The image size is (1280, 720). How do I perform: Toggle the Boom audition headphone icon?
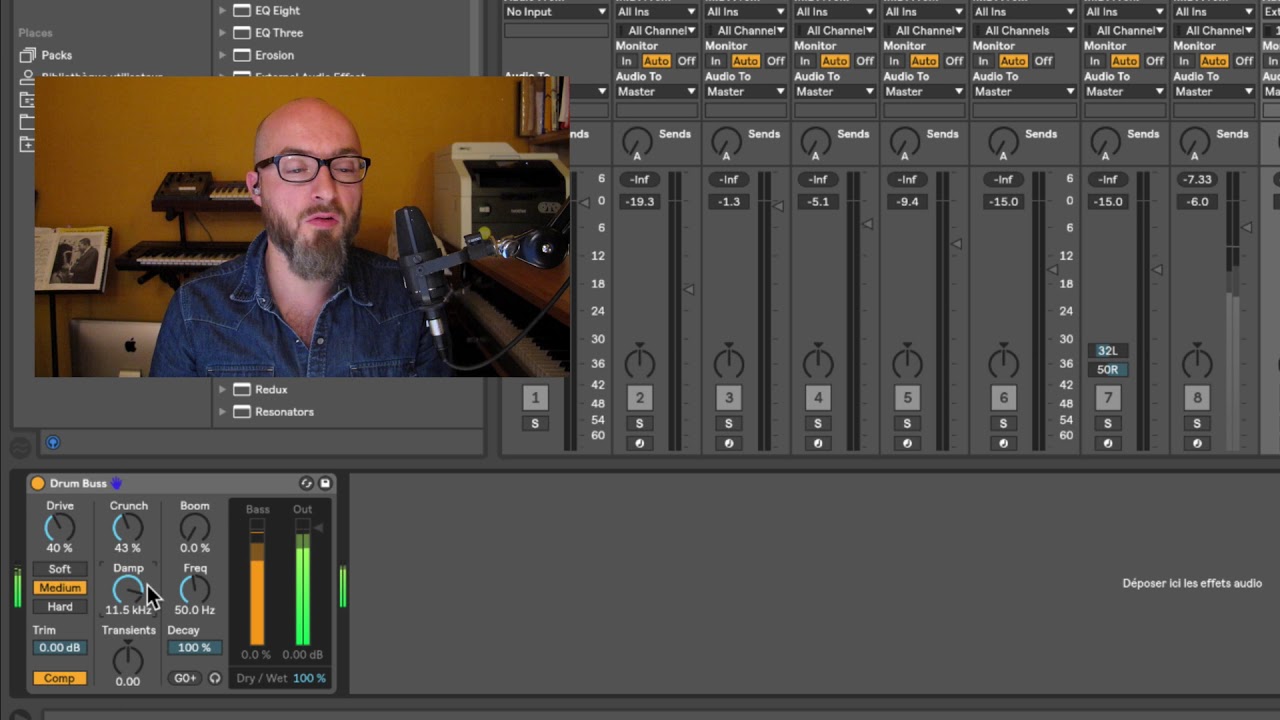click(x=214, y=678)
